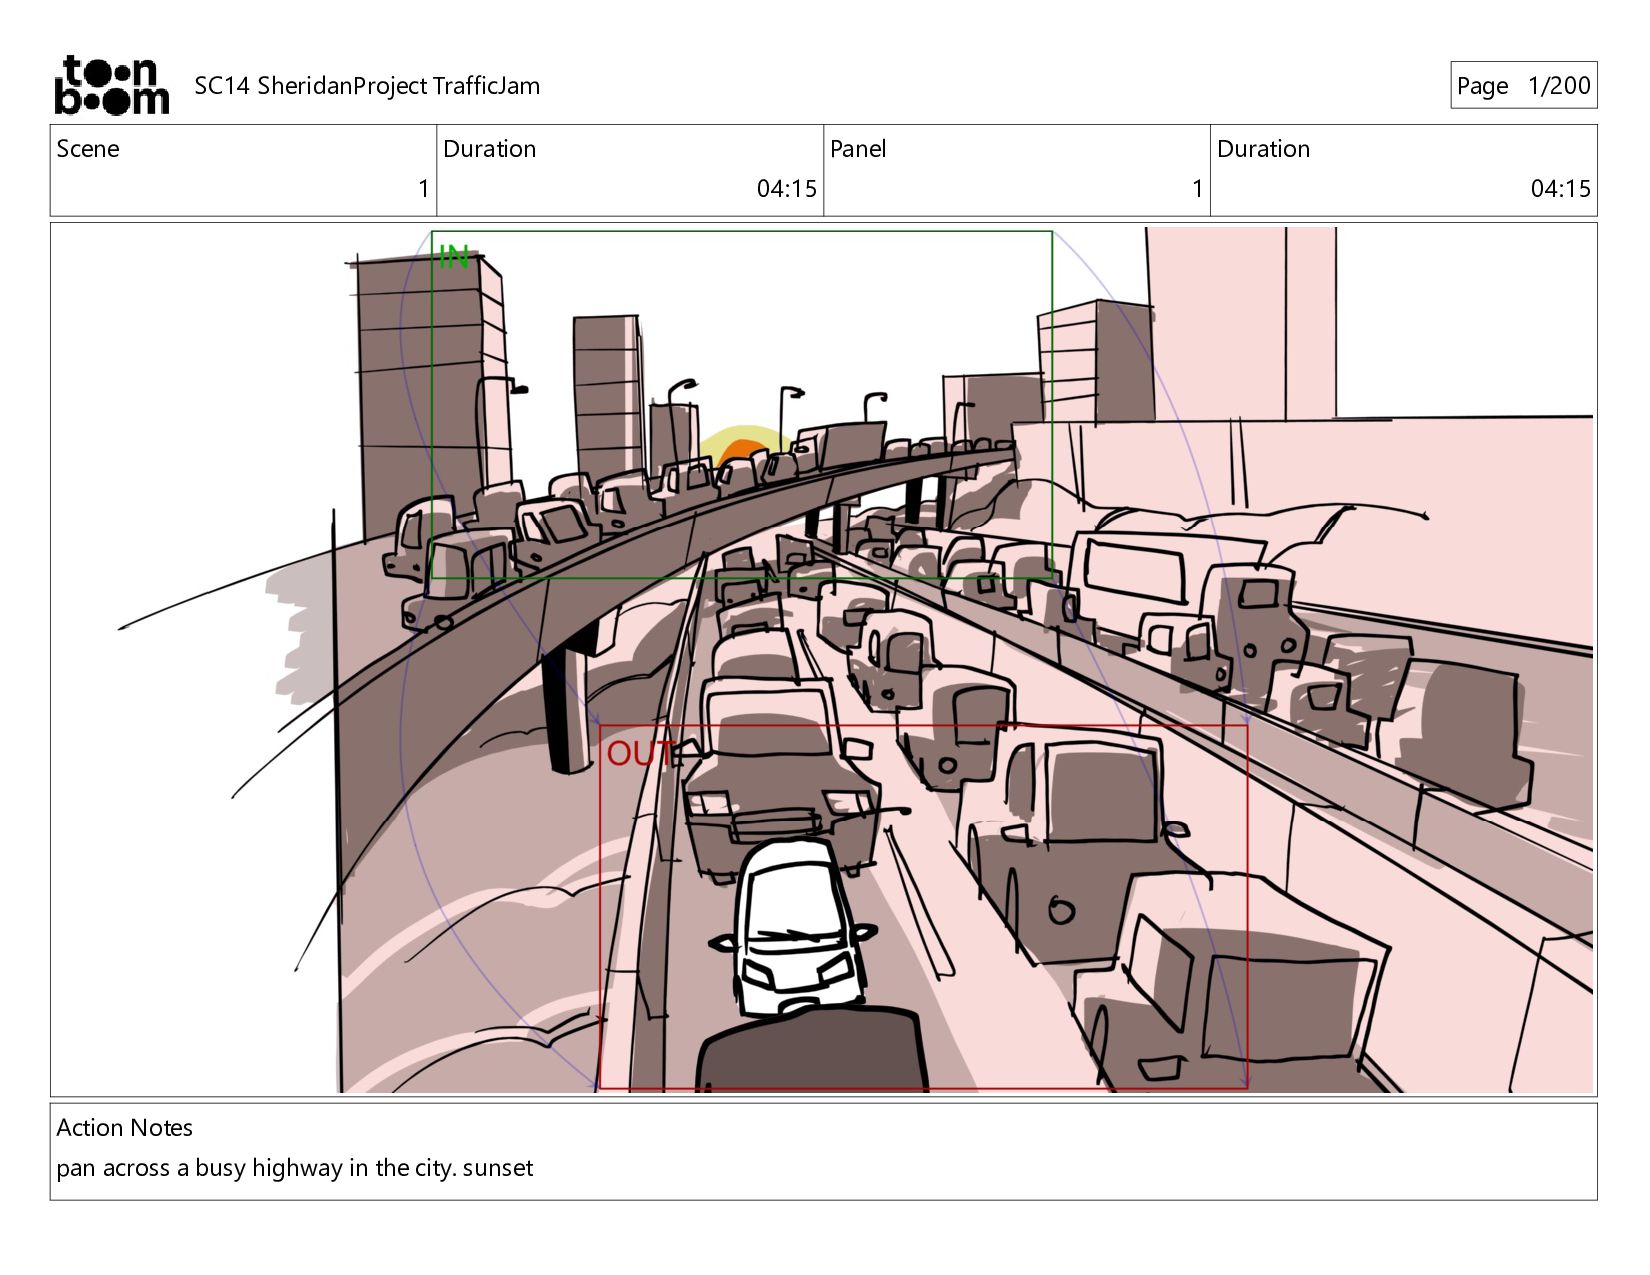This screenshot has height=1275, width=1650.
Task: Click the 'Page 1/200' box
Action: pyautogui.click(x=1523, y=85)
